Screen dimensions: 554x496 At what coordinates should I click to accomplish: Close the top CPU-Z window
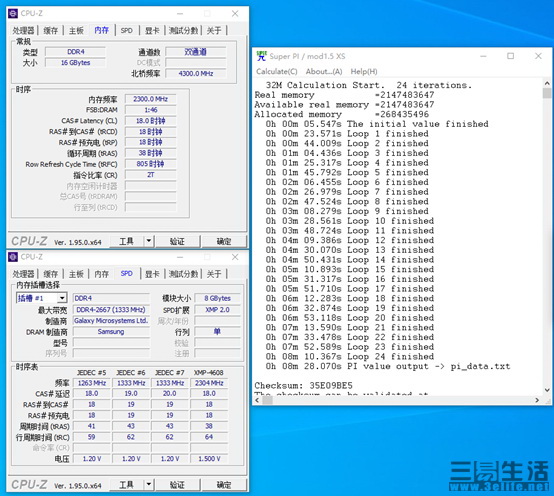[x=235, y=13]
